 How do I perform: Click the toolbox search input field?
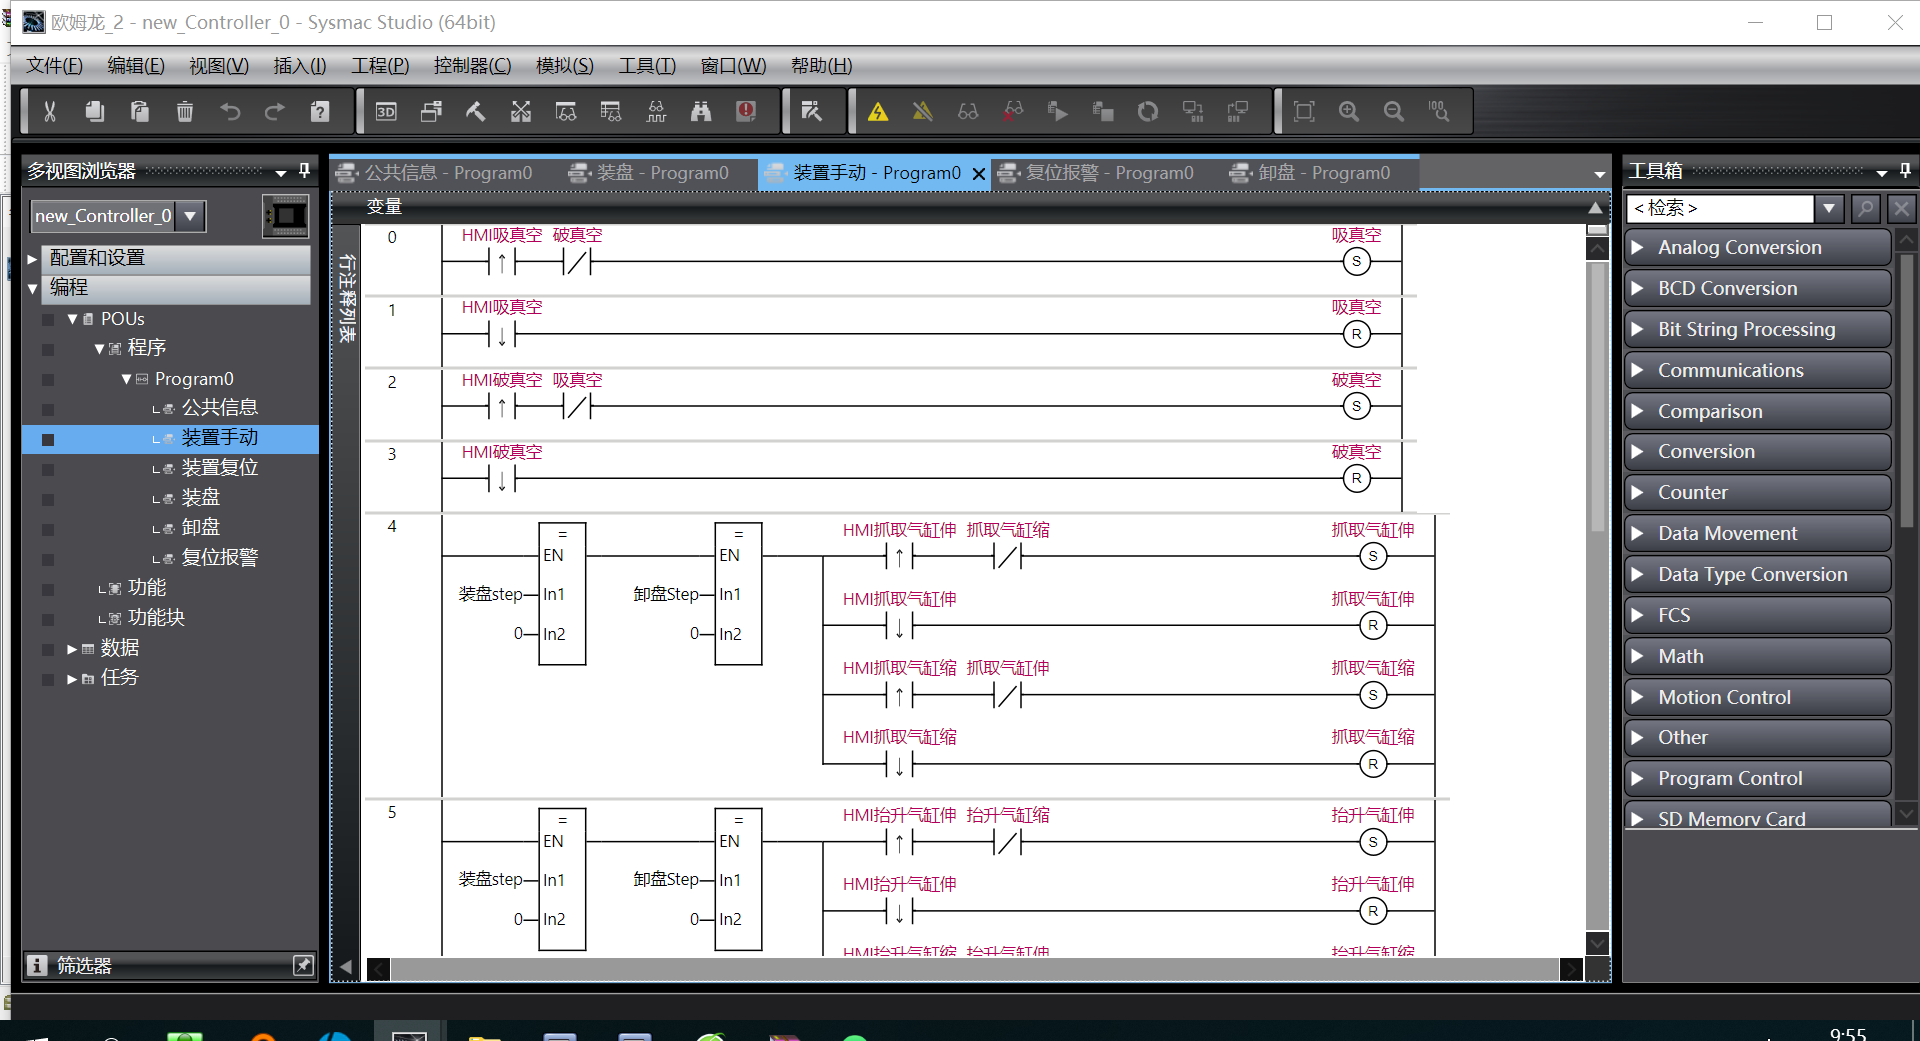[x=1720, y=208]
